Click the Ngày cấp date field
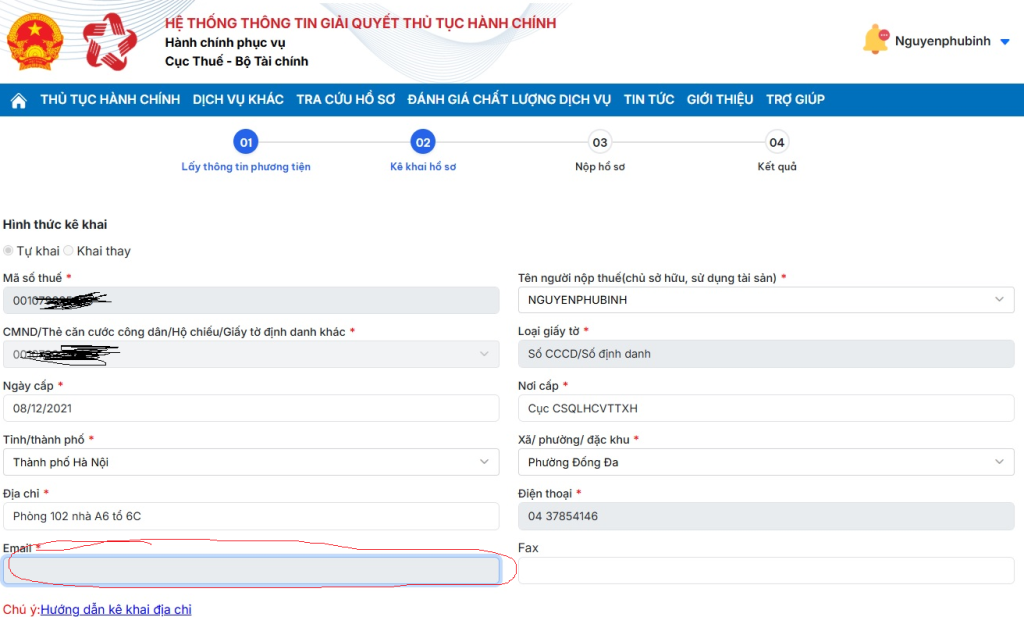 click(x=251, y=409)
